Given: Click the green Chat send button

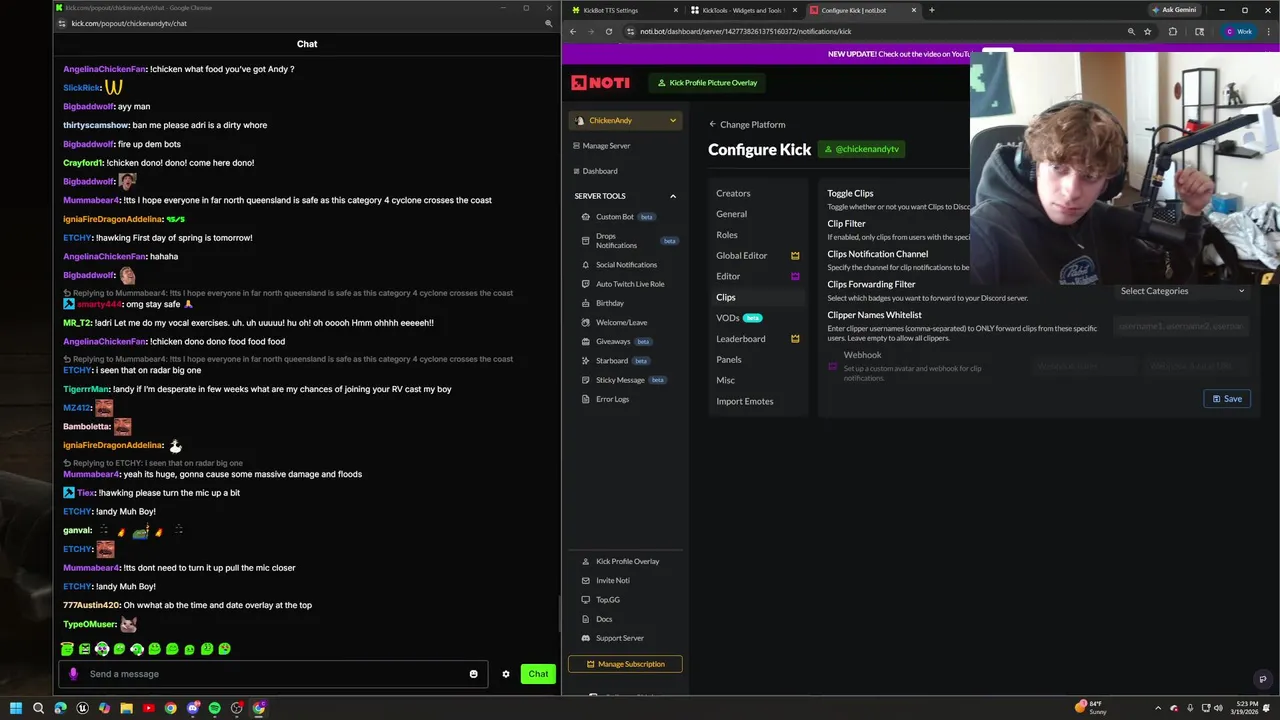Looking at the screenshot, I should [x=538, y=674].
